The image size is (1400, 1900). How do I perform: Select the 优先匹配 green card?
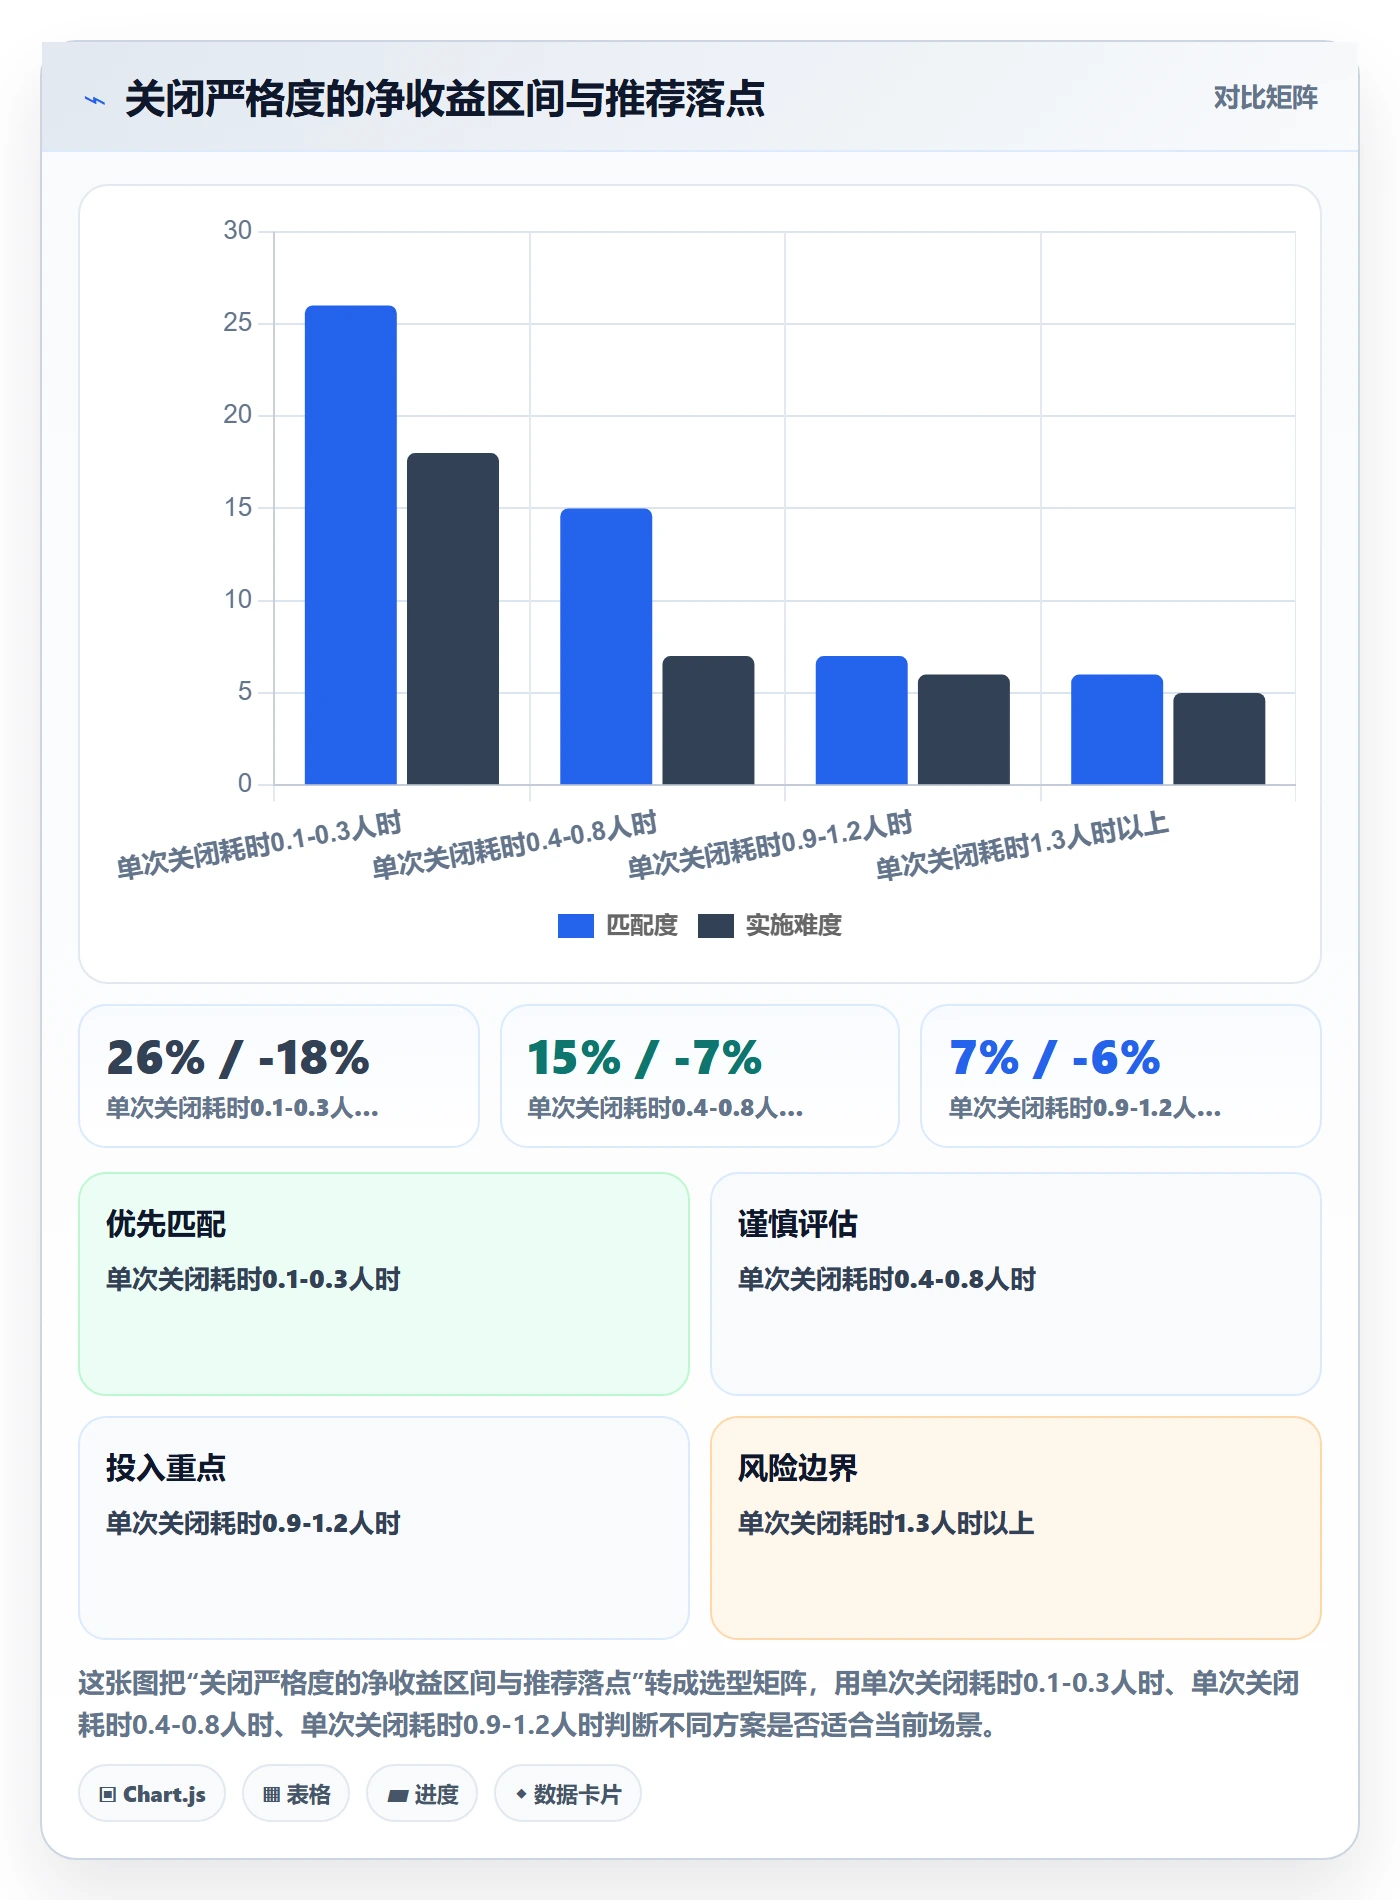pyautogui.click(x=384, y=1284)
